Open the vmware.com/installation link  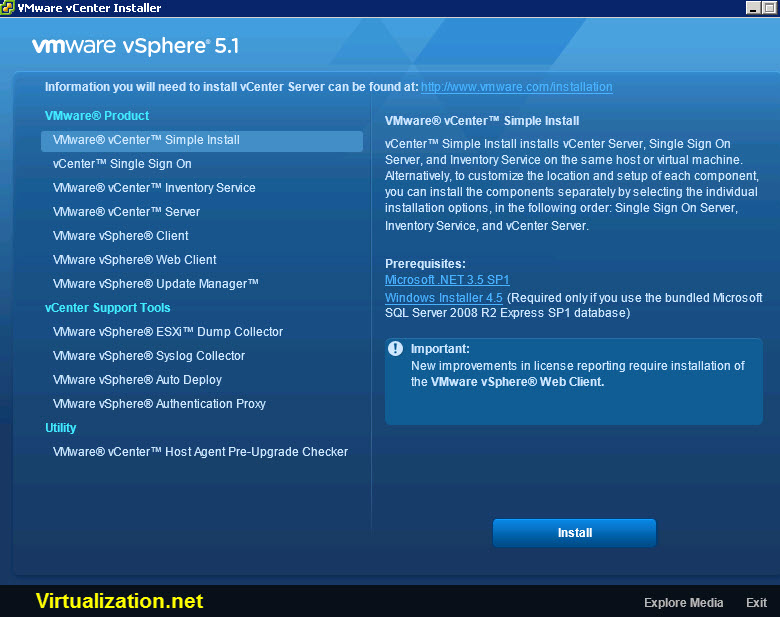(516, 87)
